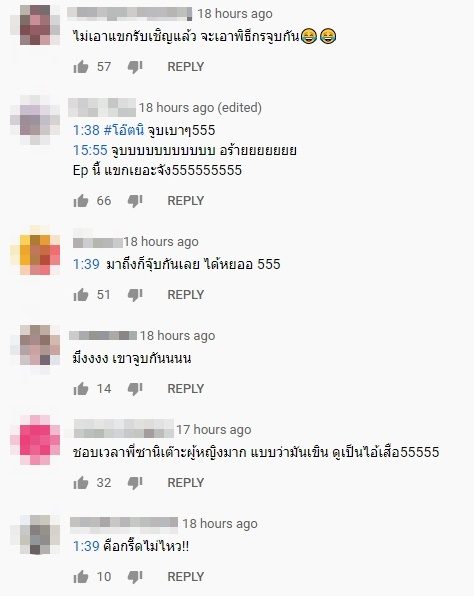
Task: Reply to the comment with 57 likes
Action: 186,67
